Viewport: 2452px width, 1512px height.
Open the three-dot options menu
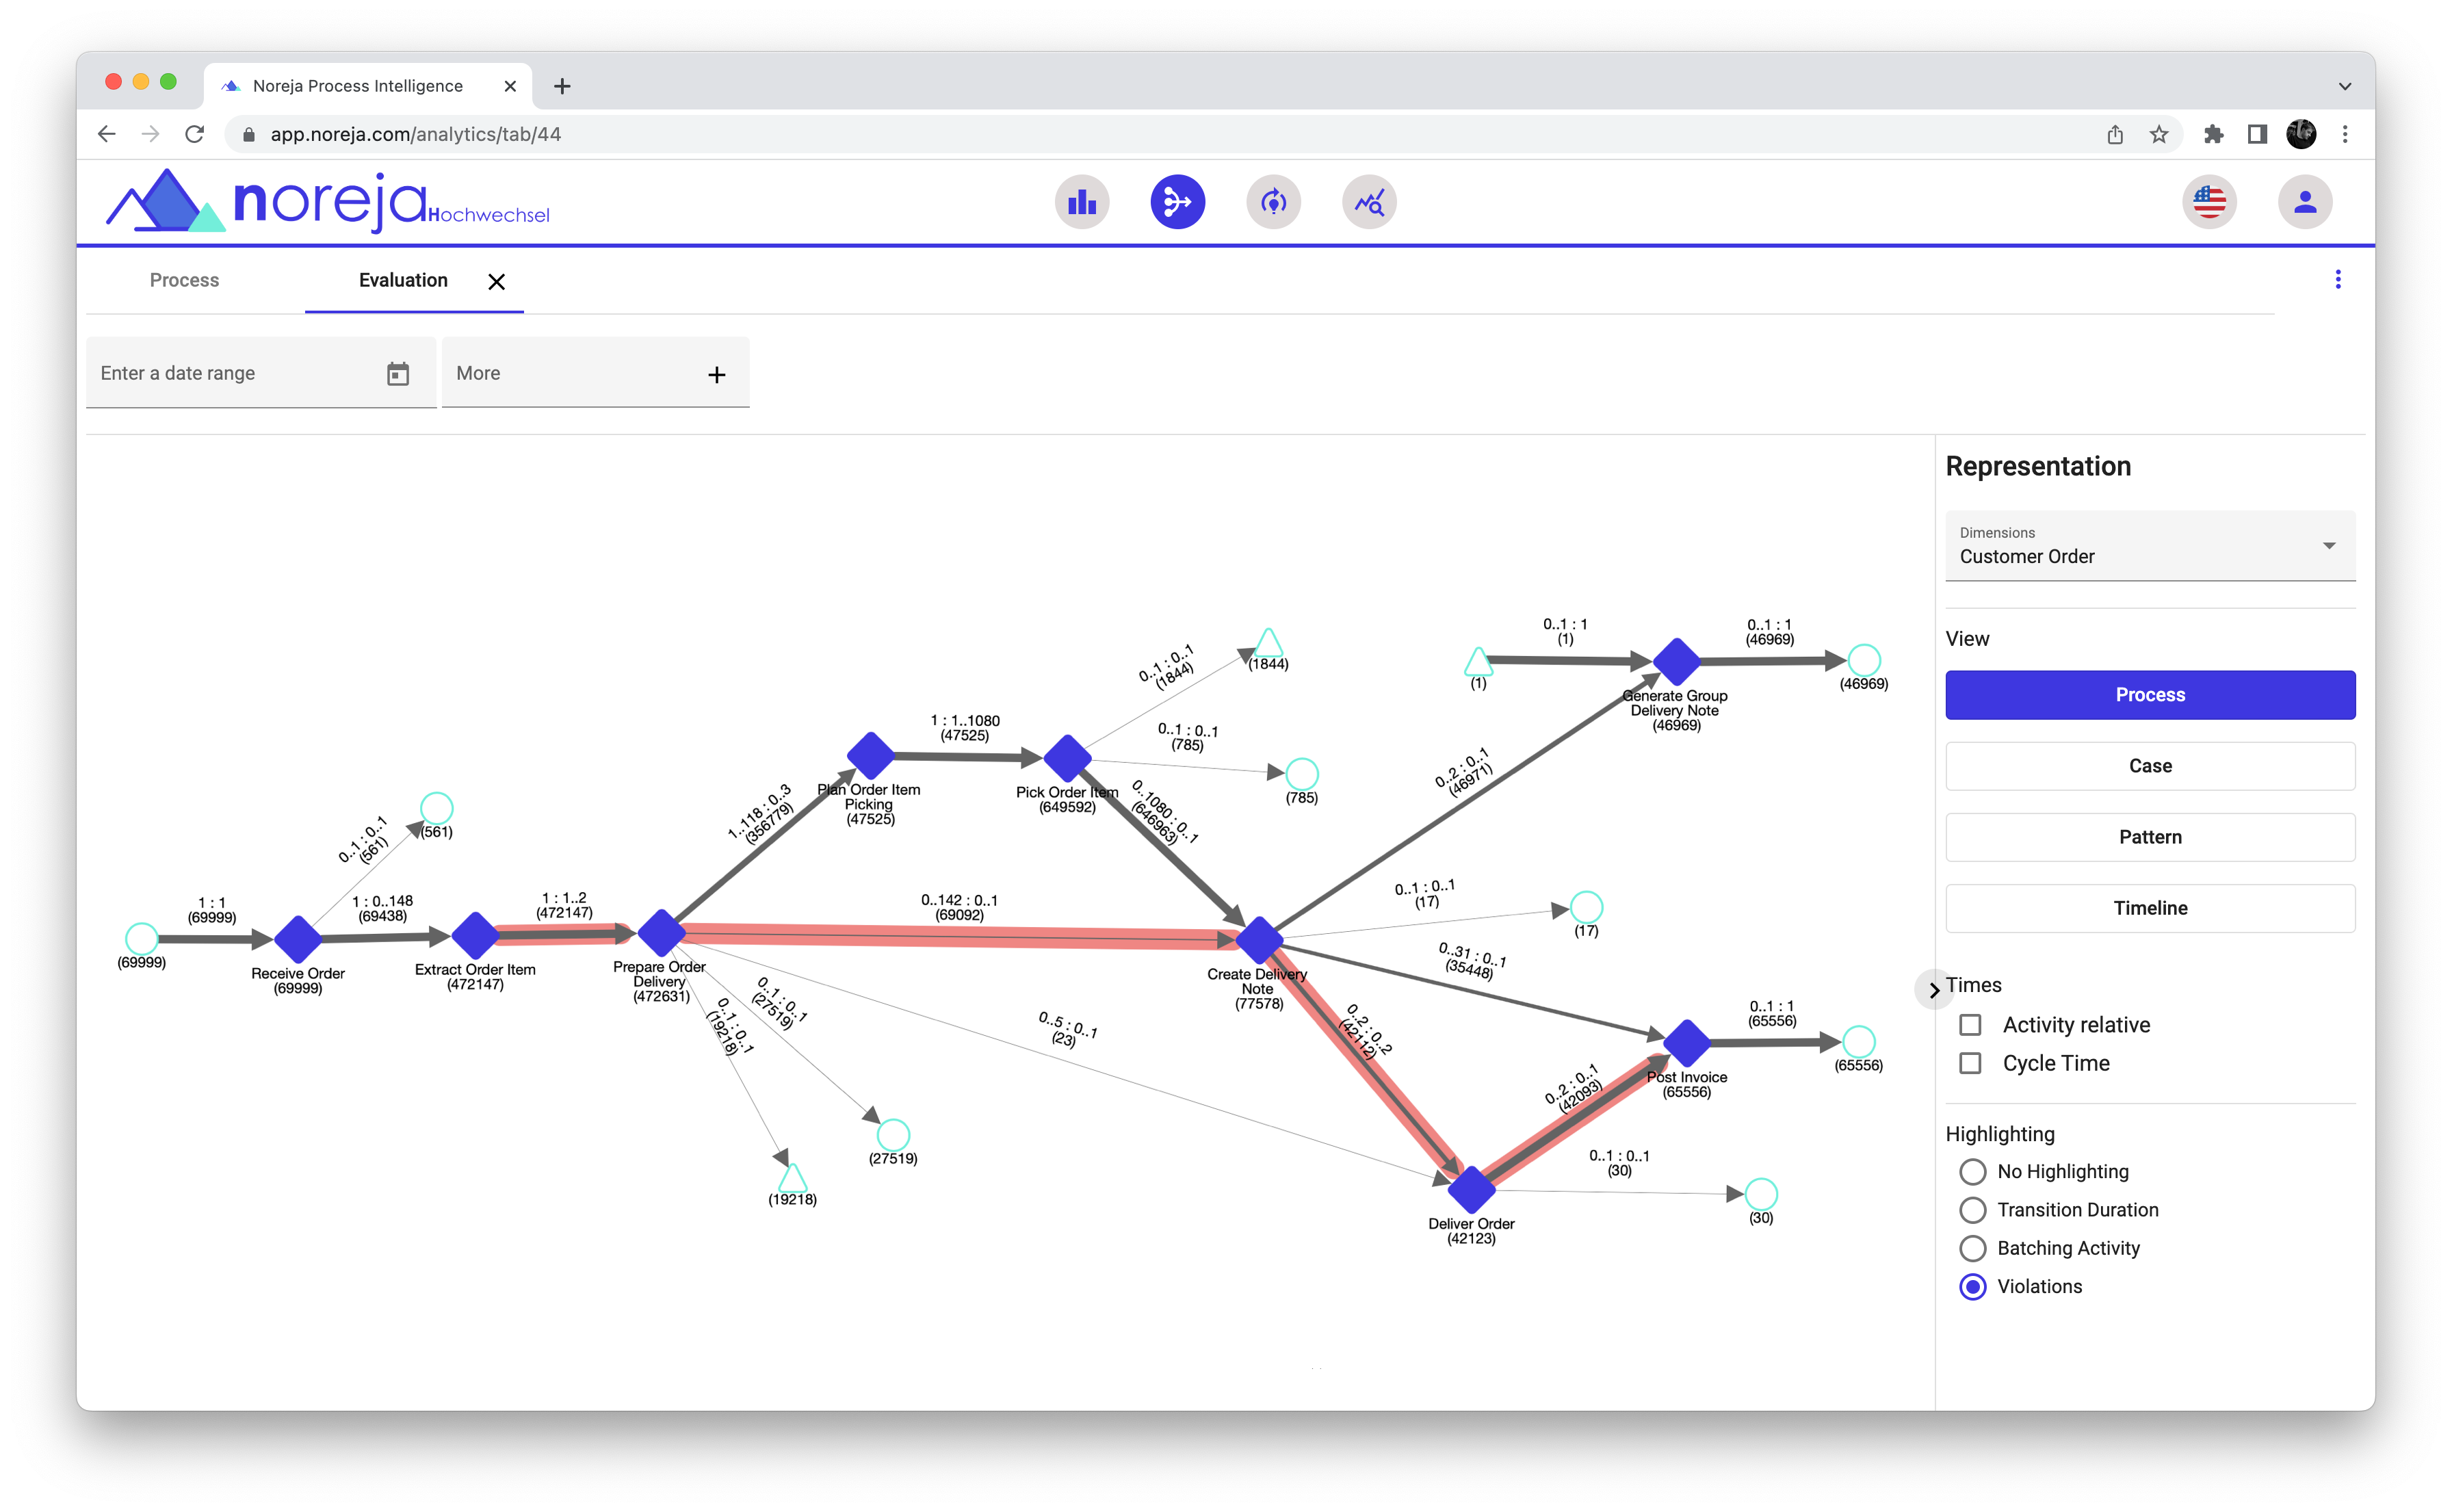pyautogui.click(x=2338, y=280)
